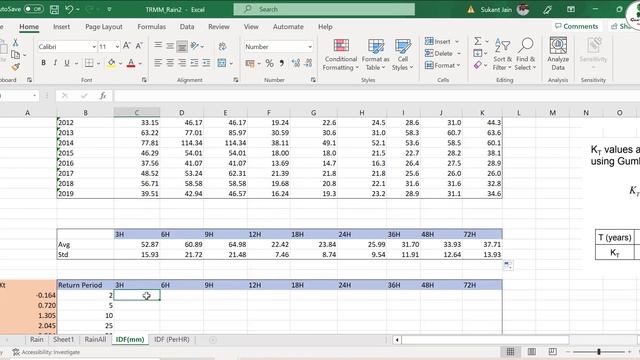
Task: Apply the yellow fill color
Action: (x=111, y=63)
